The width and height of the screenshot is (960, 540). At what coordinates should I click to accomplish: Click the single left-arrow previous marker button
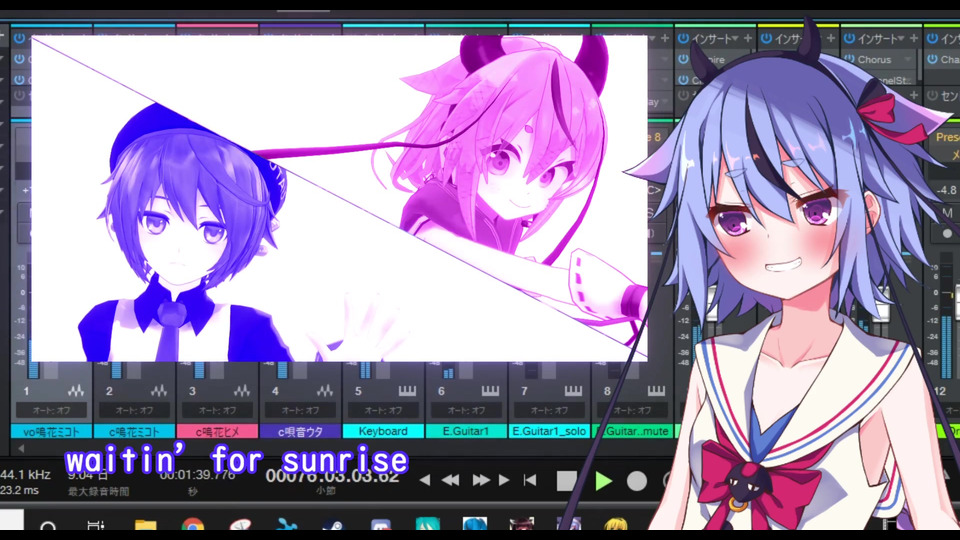(x=424, y=481)
